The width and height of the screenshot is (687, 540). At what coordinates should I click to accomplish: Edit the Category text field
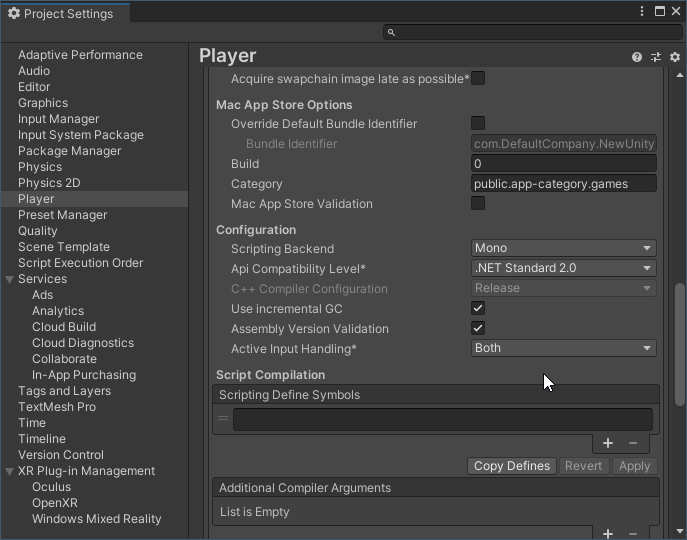point(563,184)
